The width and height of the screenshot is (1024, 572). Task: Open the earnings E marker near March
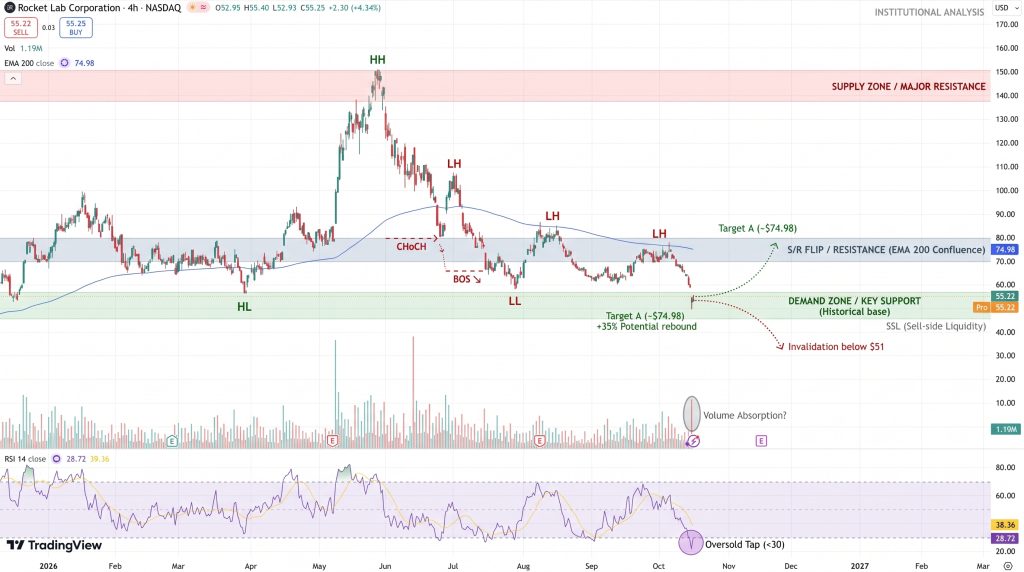tap(172, 441)
